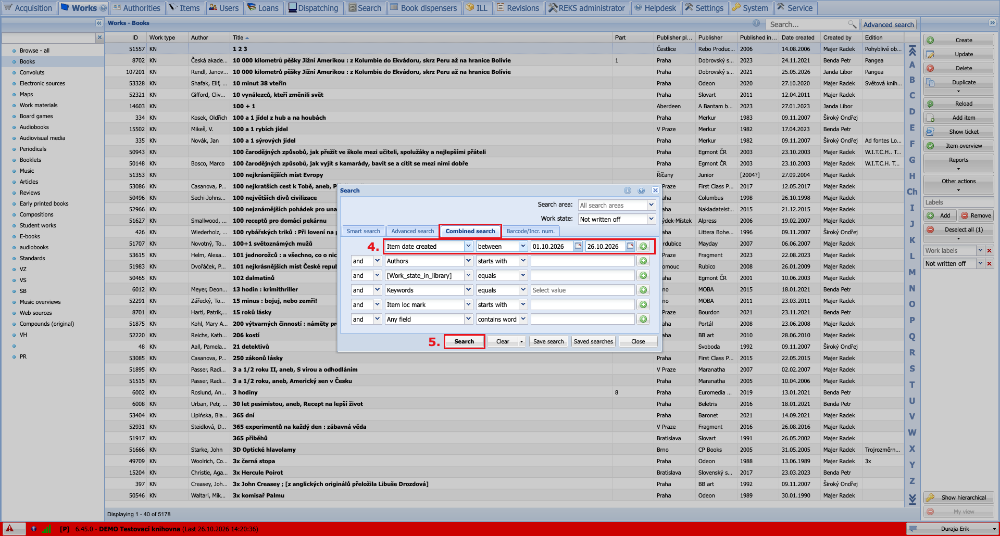Click the magnifier icon in the quick search box

[851, 24]
